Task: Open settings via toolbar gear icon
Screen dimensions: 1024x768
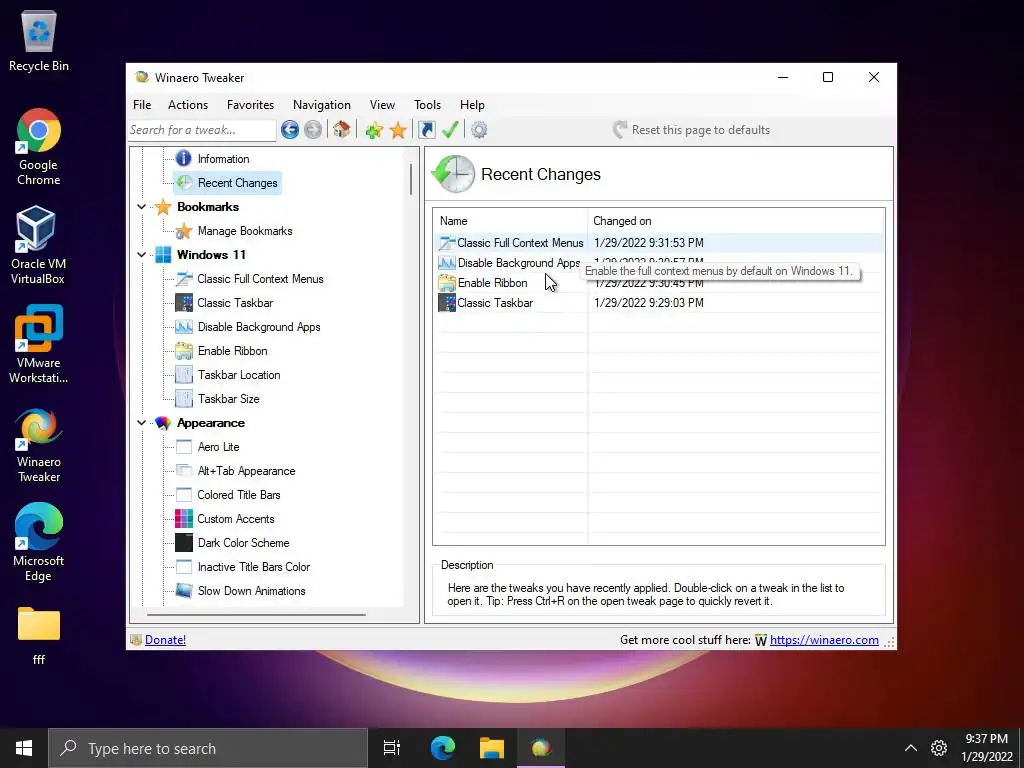Action: 479,130
